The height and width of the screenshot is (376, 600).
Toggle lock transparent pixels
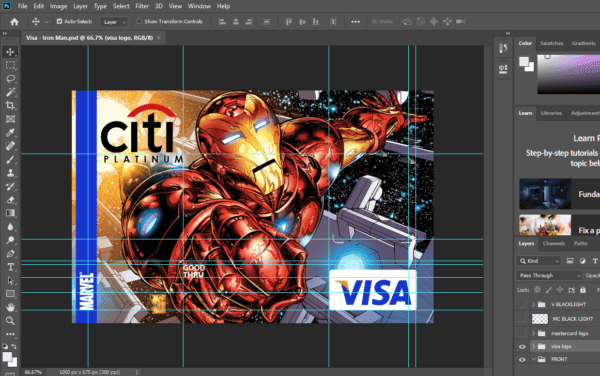(537, 290)
